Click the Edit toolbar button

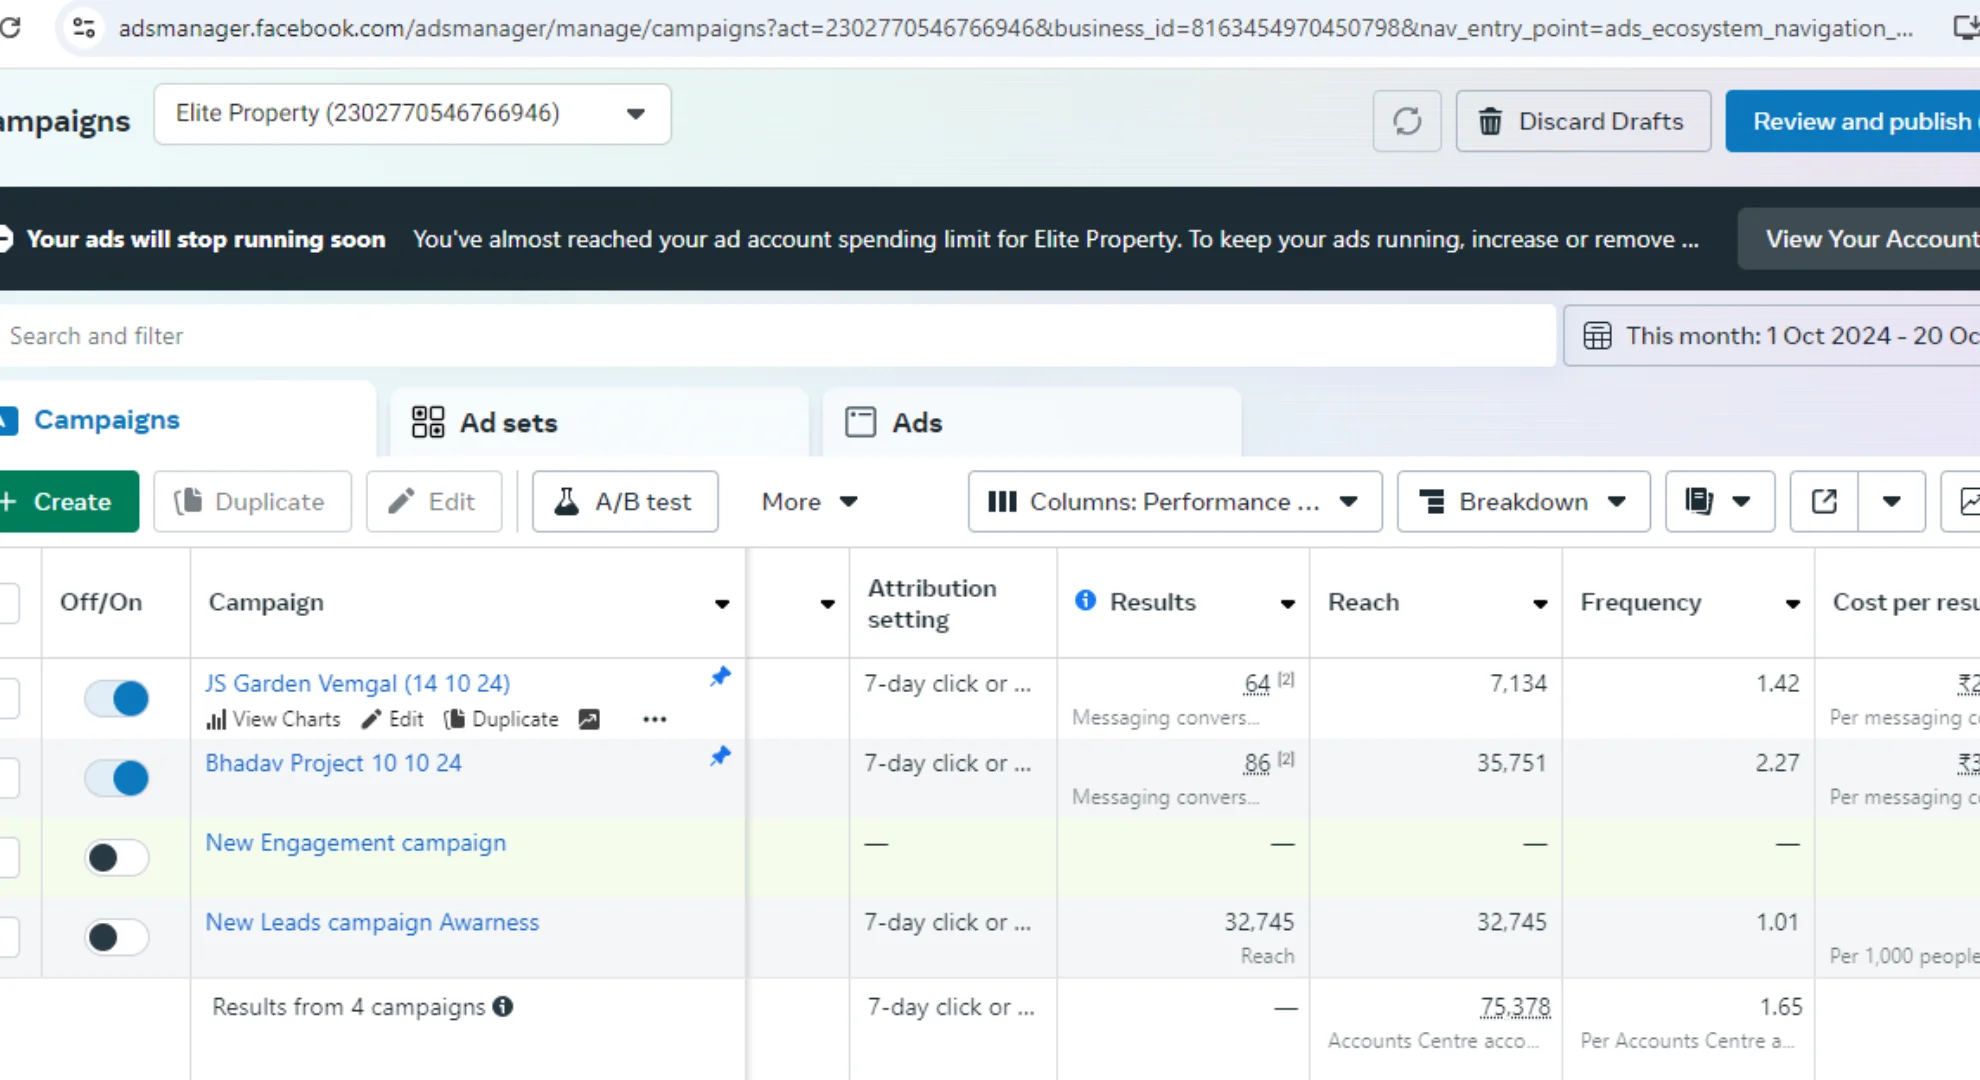(434, 501)
